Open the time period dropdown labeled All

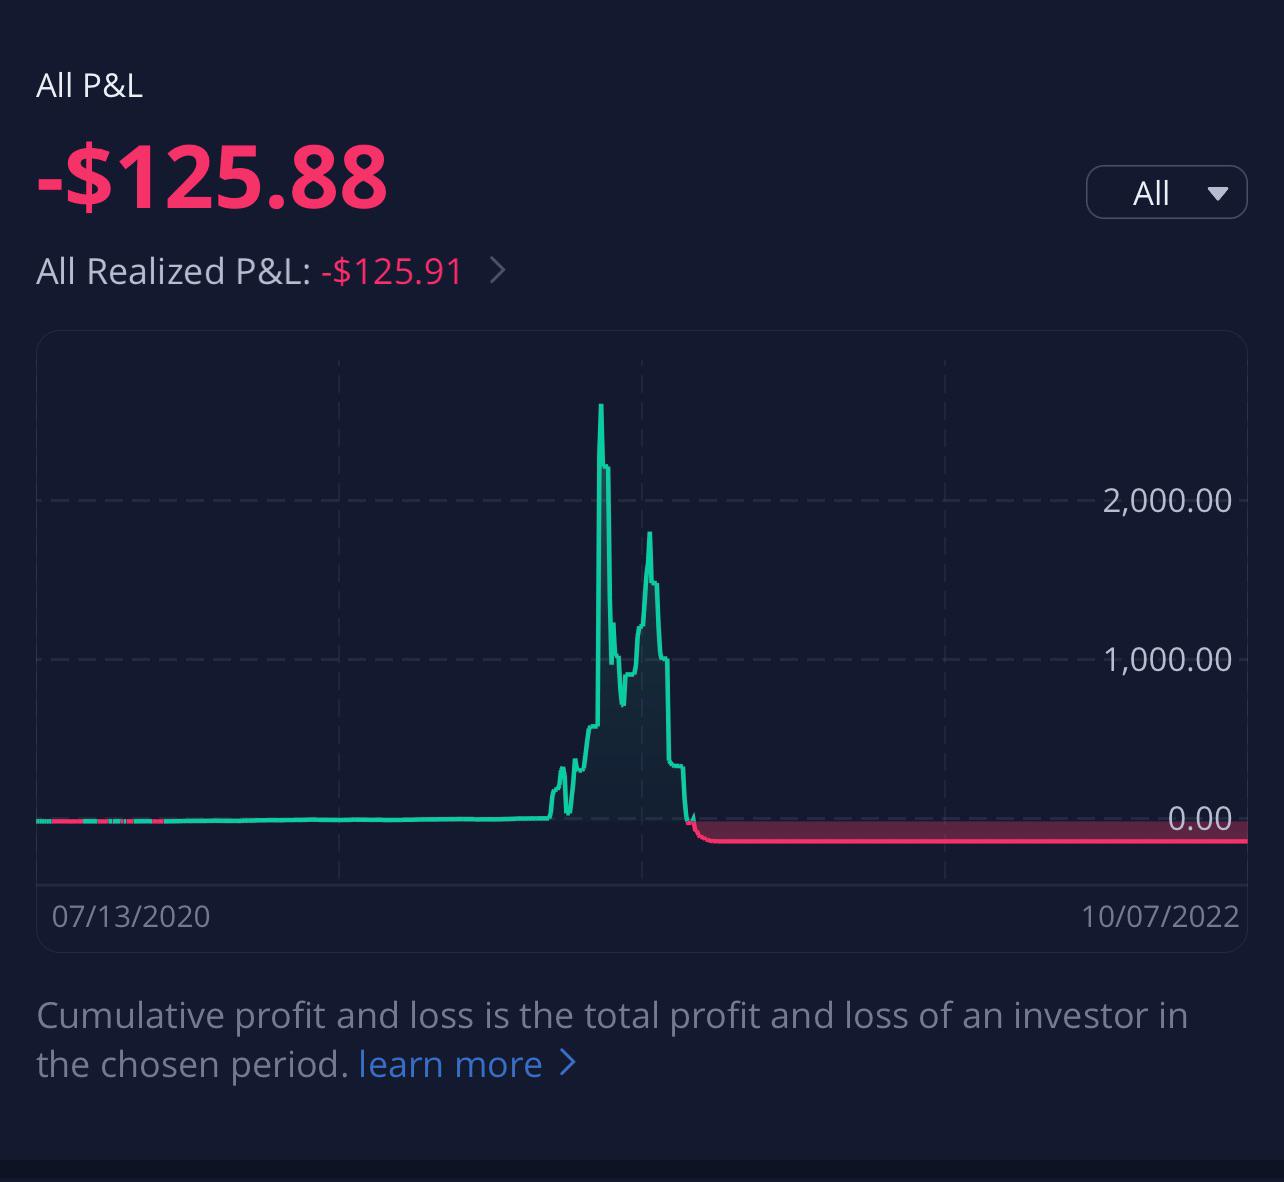1165,191
